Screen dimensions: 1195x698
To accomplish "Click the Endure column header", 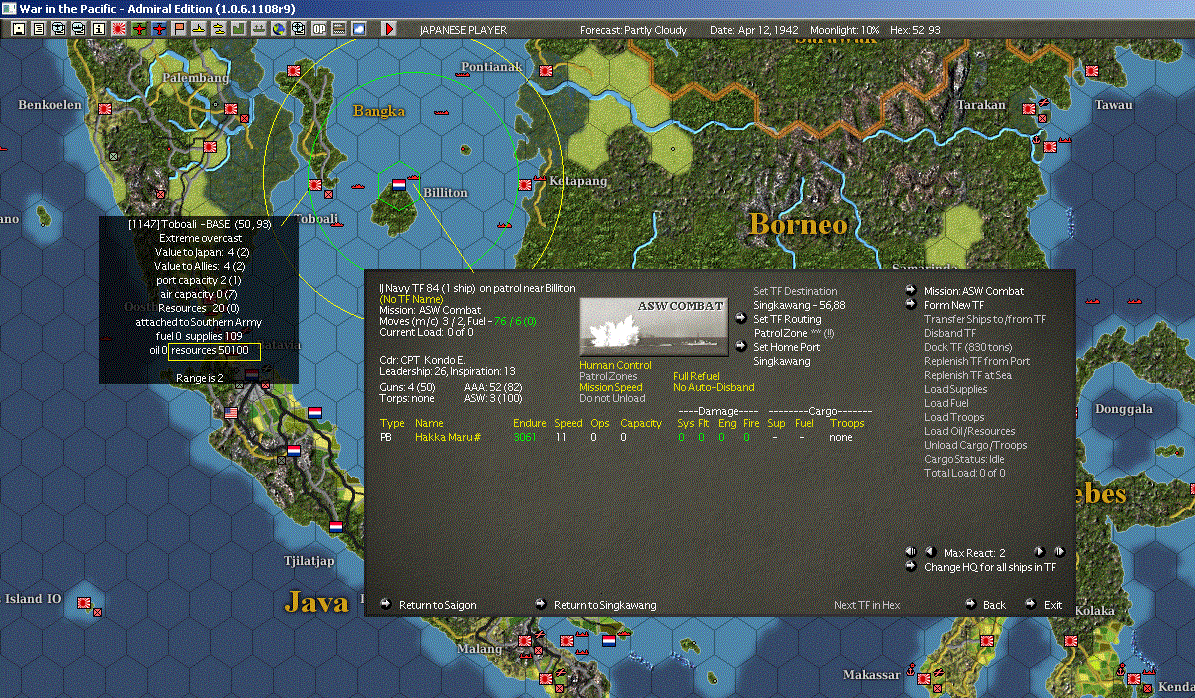I will click(x=529, y=424).
